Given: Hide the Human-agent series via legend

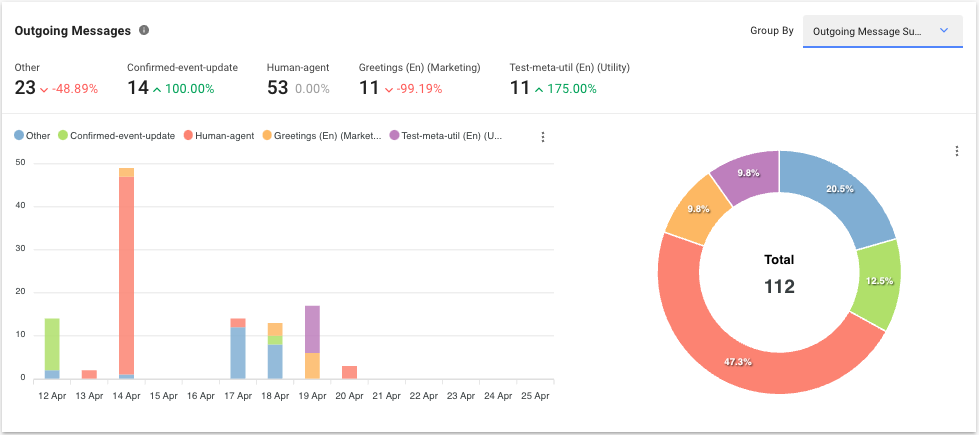Looking at the screenshot, I should [218, 136].
